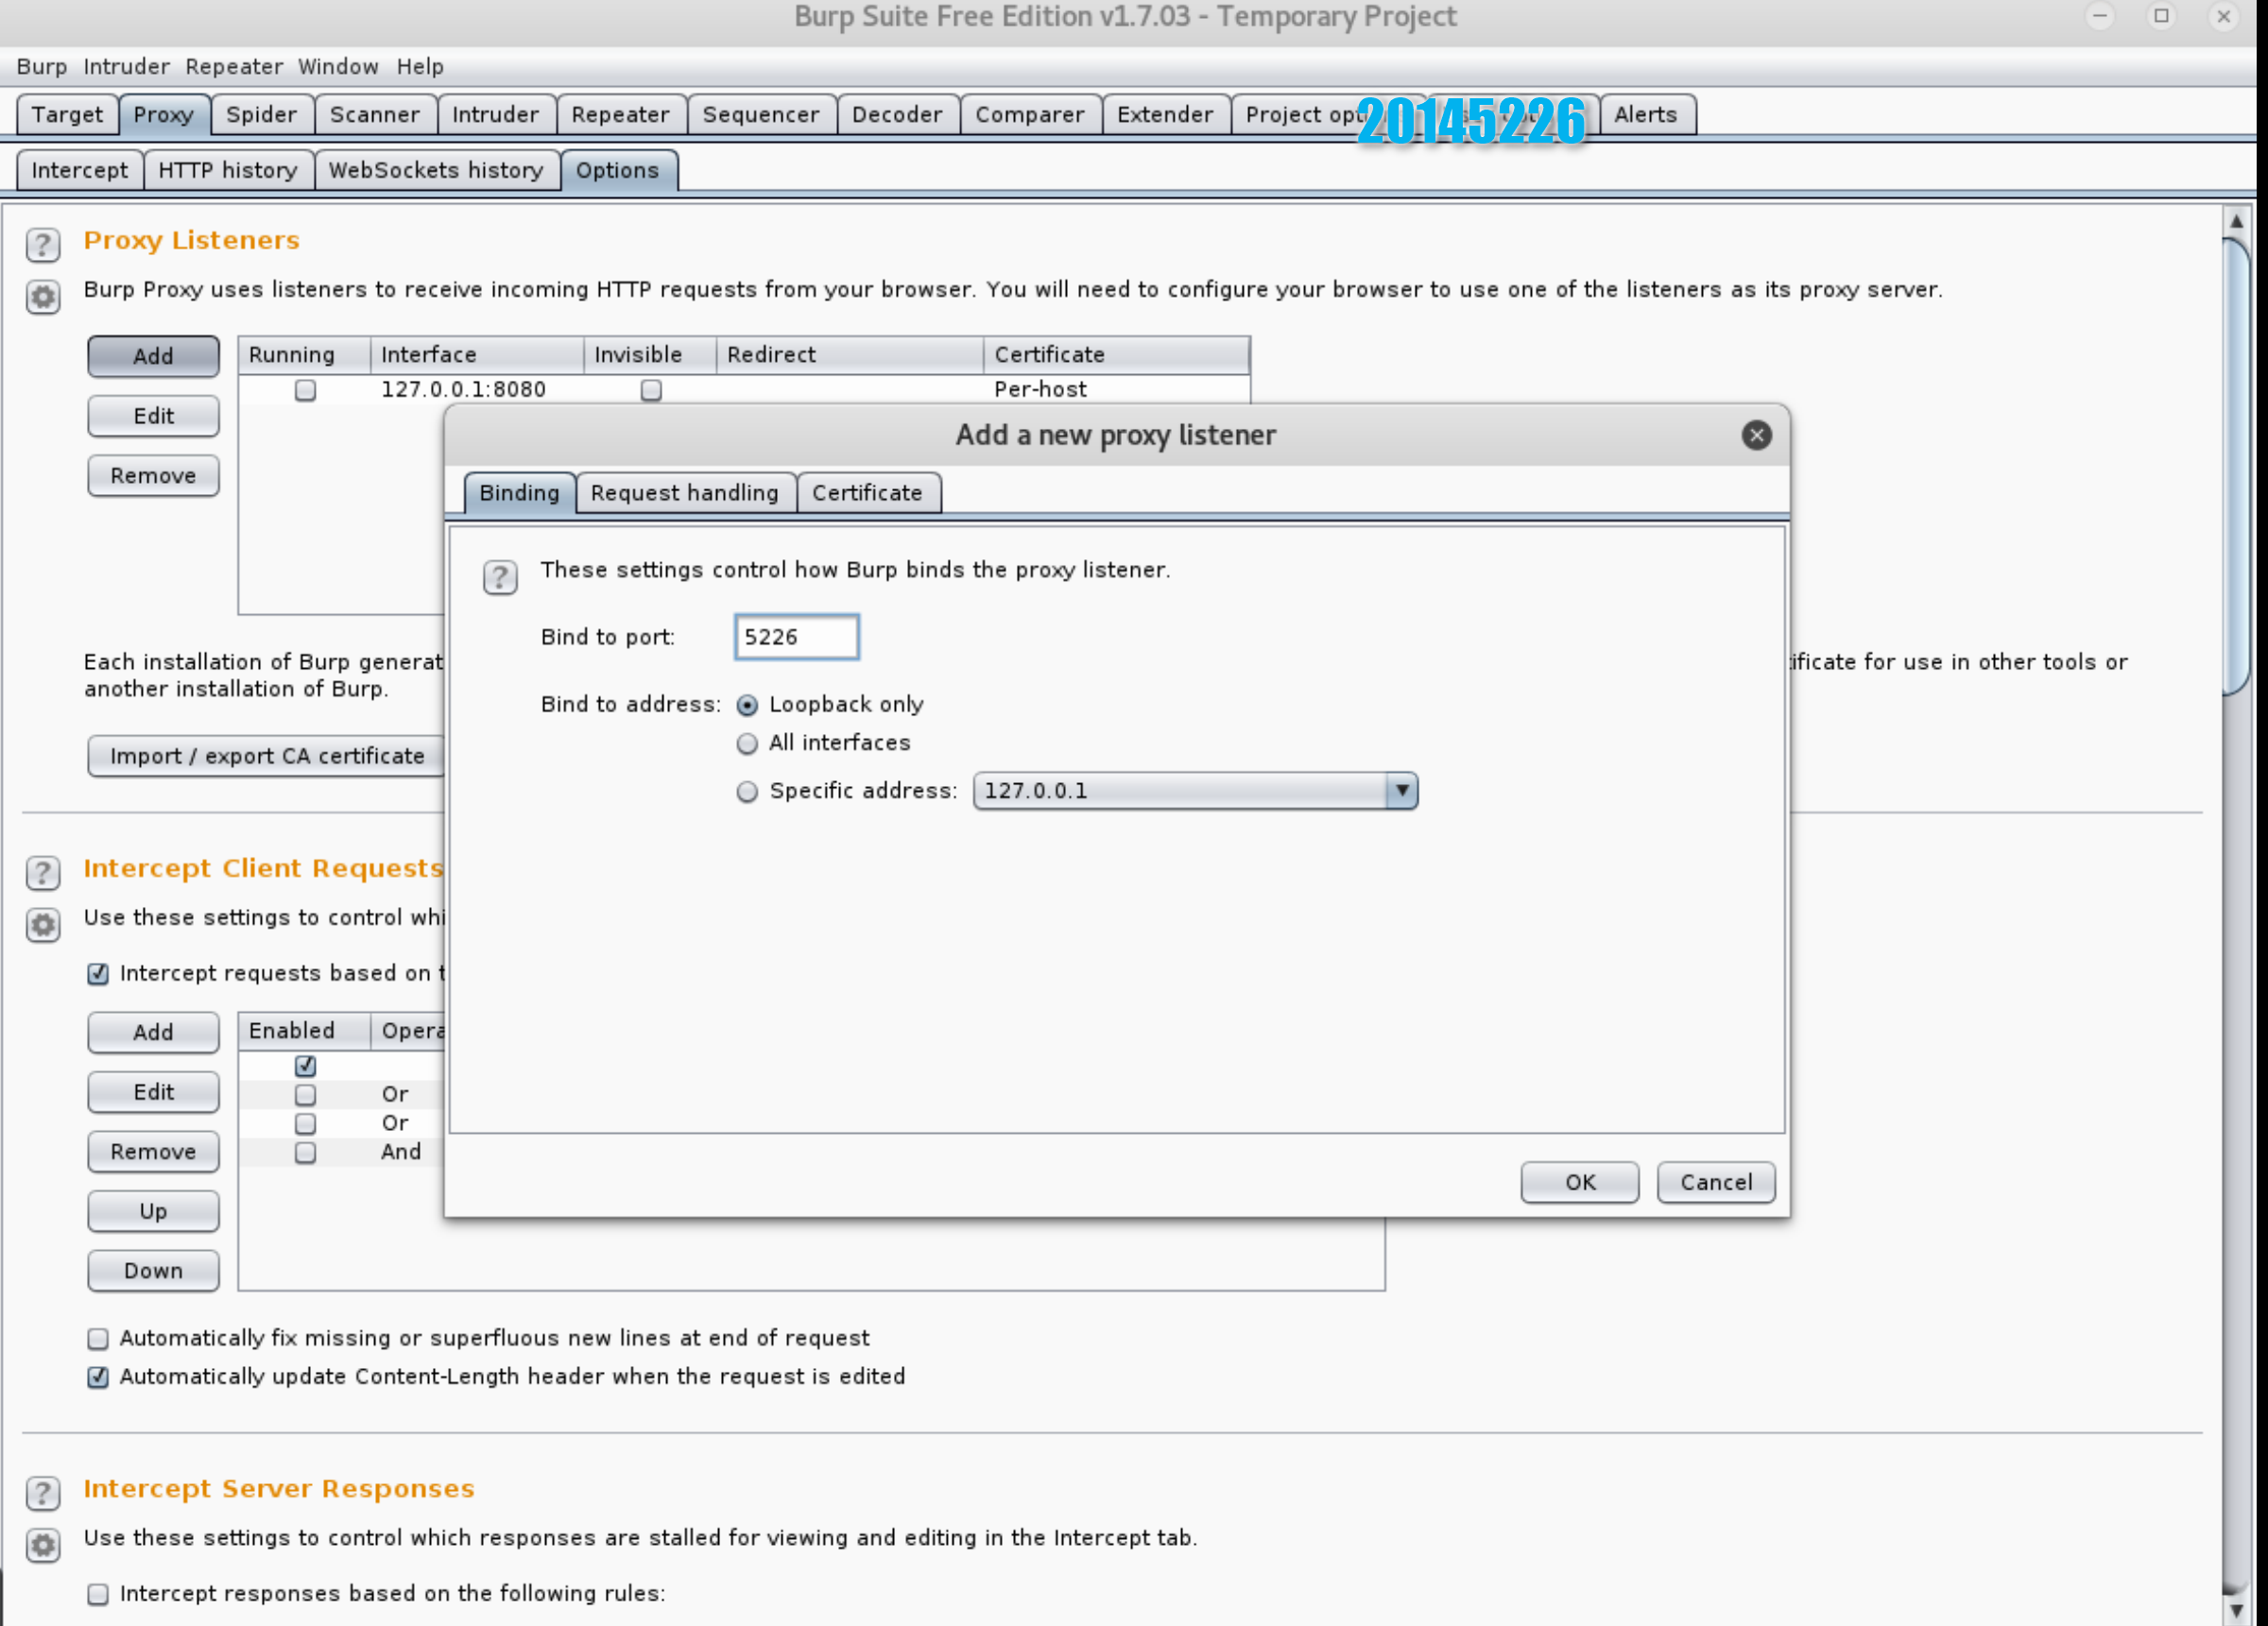Select Specific address radio button
Screen dimensions: 2268x1626
tap(747, 792)
